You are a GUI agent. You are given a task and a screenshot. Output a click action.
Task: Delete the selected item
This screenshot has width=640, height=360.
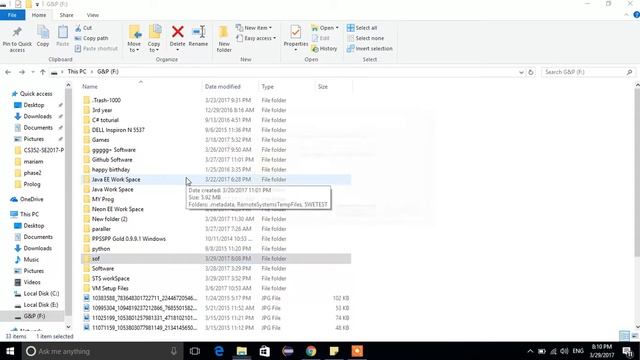pyautogui.click(x=178, y=38)
